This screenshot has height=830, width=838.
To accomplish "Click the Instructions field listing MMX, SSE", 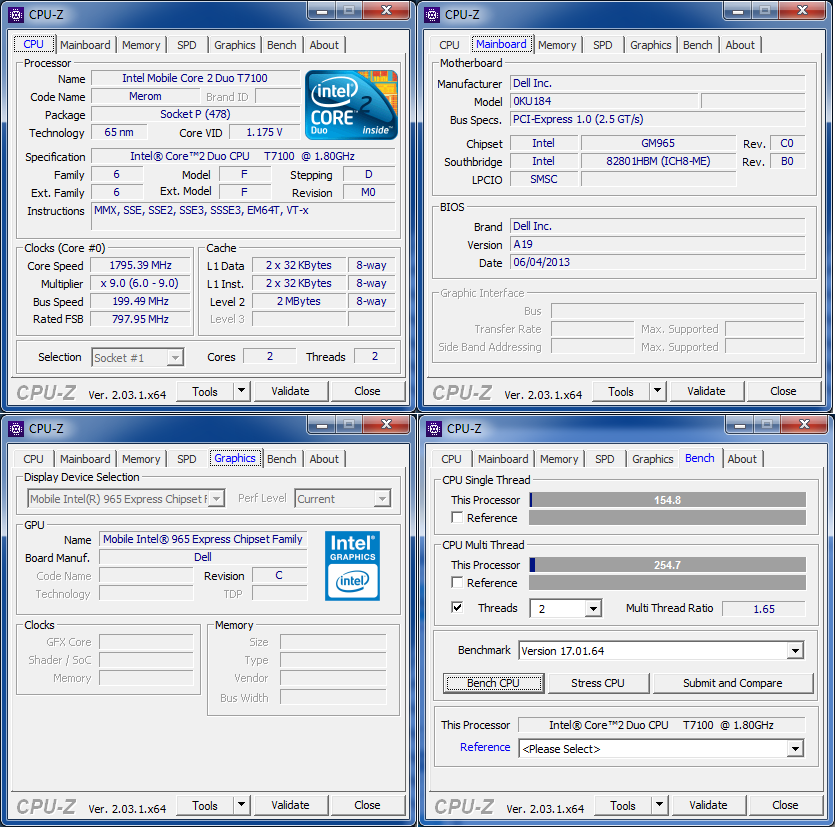I will (244, 216).
